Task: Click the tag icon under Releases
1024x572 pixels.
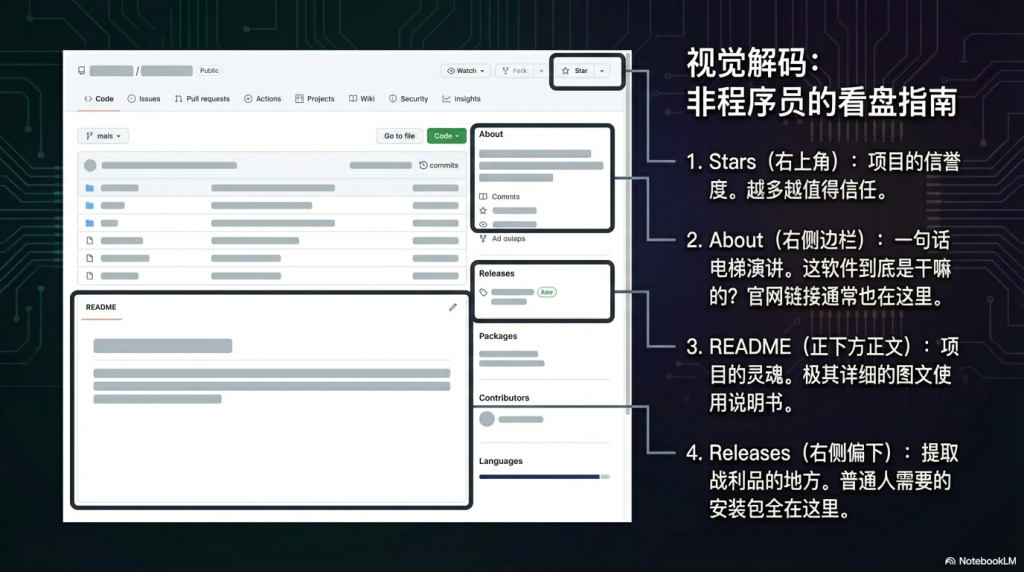Action: click(484, 292)
